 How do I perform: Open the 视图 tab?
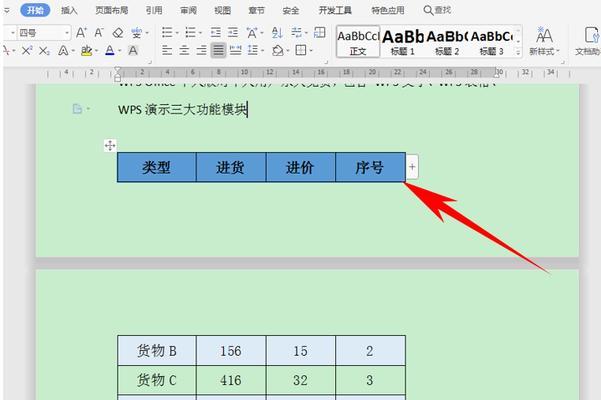tap(222, 10)
